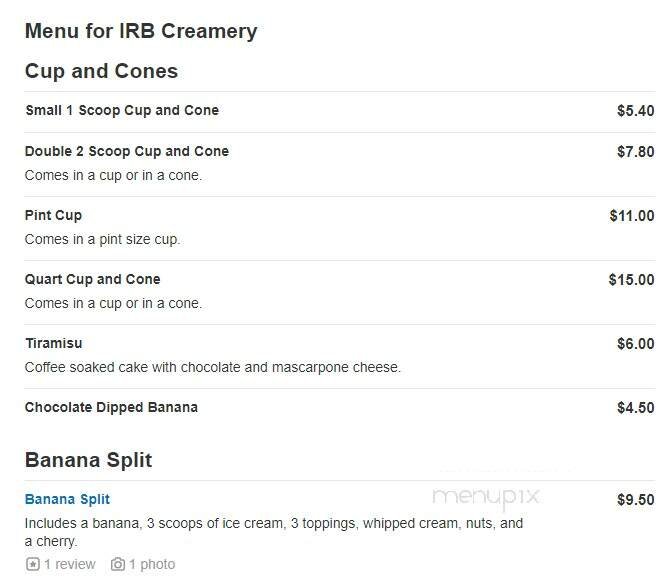
Task: Select Double 2 Scoop Cup and Cone
Action: coord(127,151)
